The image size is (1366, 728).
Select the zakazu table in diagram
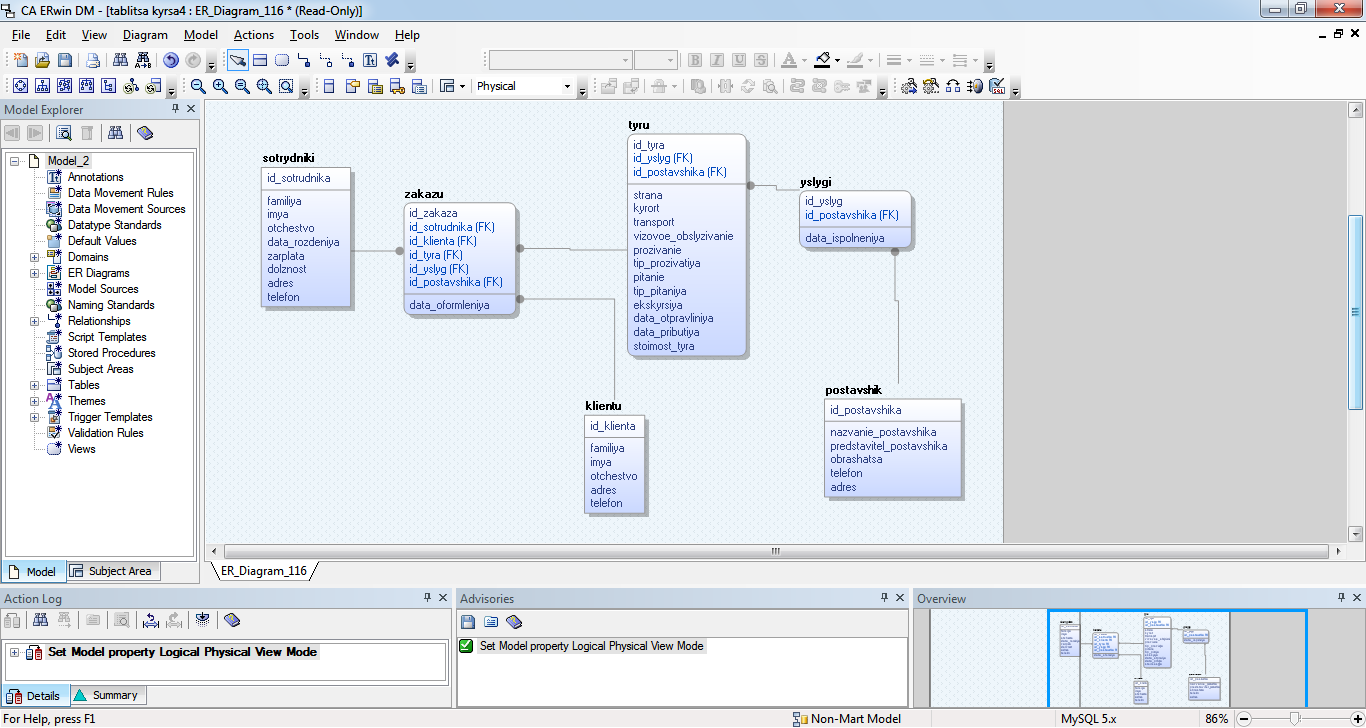click(461, 260)
